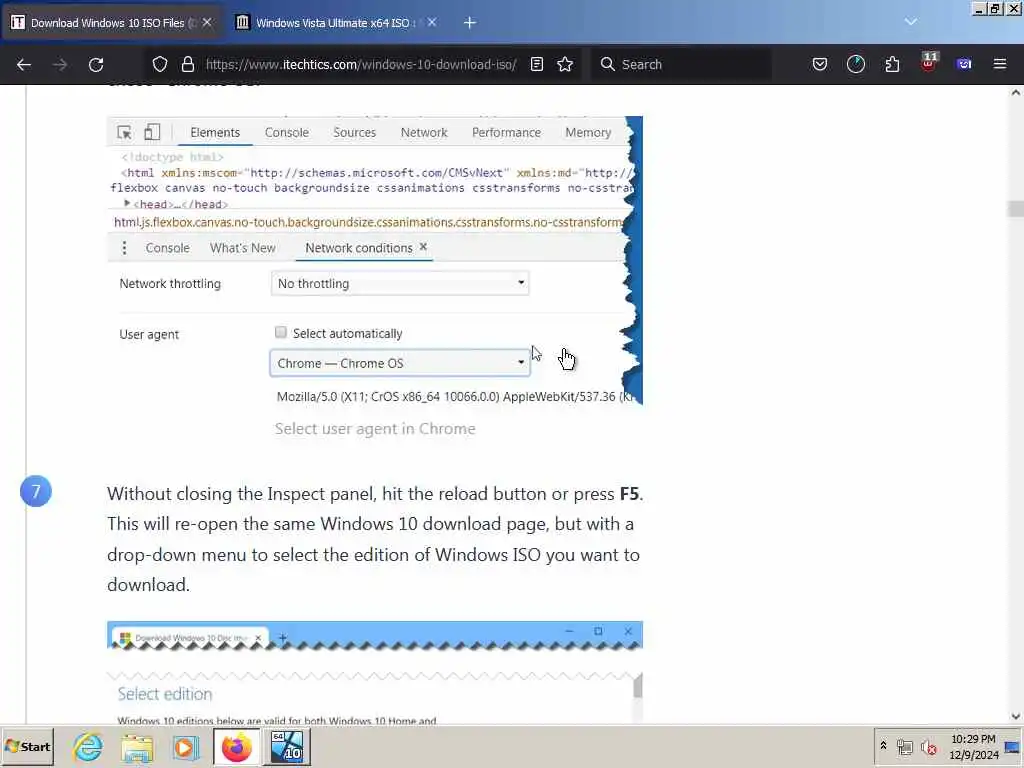Open a new tab with plus

[470, 23]
